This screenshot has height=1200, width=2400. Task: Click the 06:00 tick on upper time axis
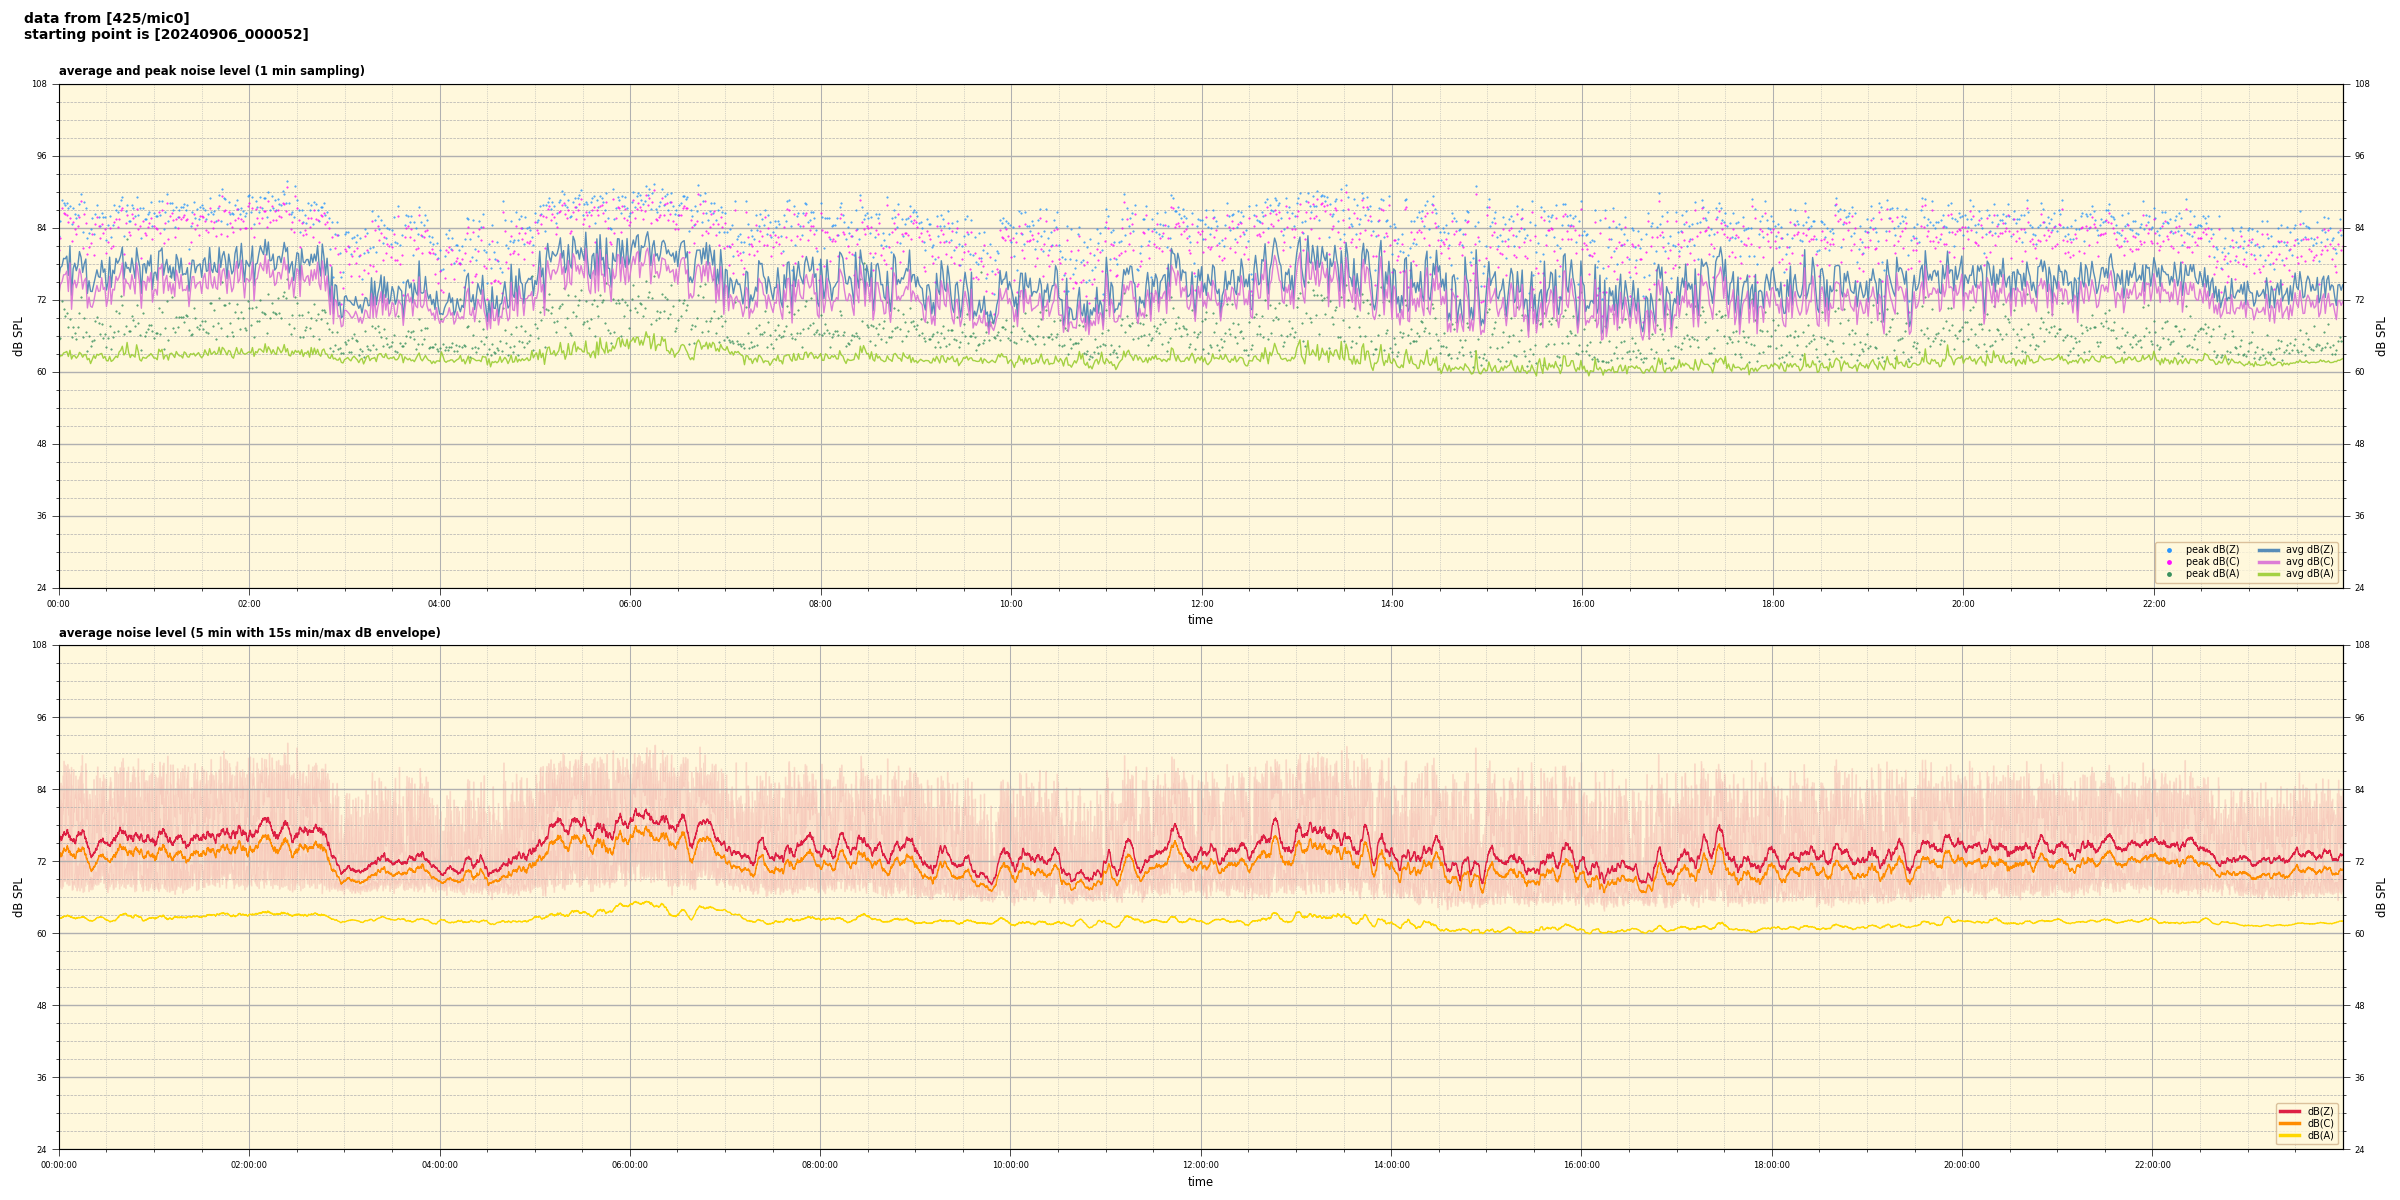pyautogui.click(x=630, y=604)
